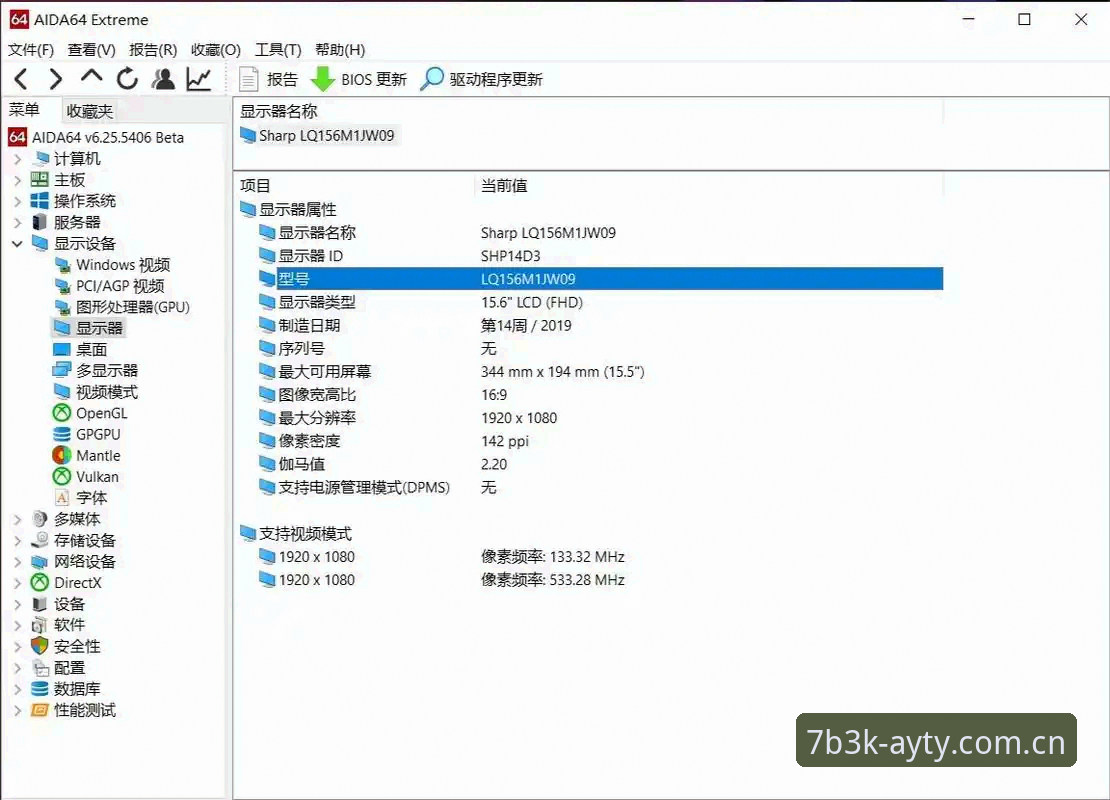Click the OpenGL icon in tree
1110x800 pixels.
pyautogui.click(x=62, y=413)
